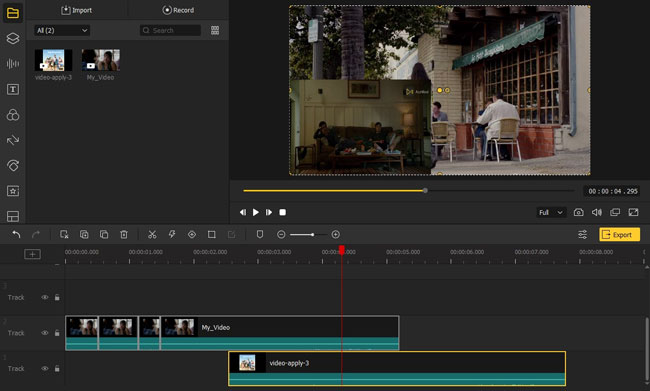Image resolution: width=650 pixels, height=391 pixels.
Task: Hide the video-apply-3 track with eye icon
Action: pyautogui.click(x=45, y=369)
